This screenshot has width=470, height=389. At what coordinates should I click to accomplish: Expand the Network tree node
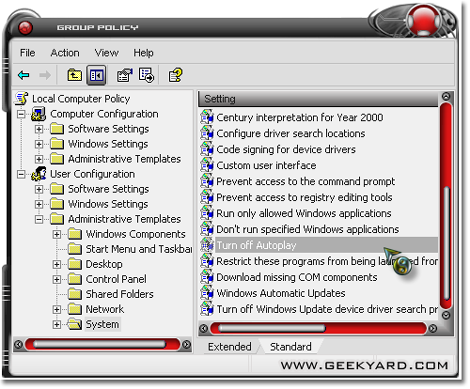coord(57,309)
